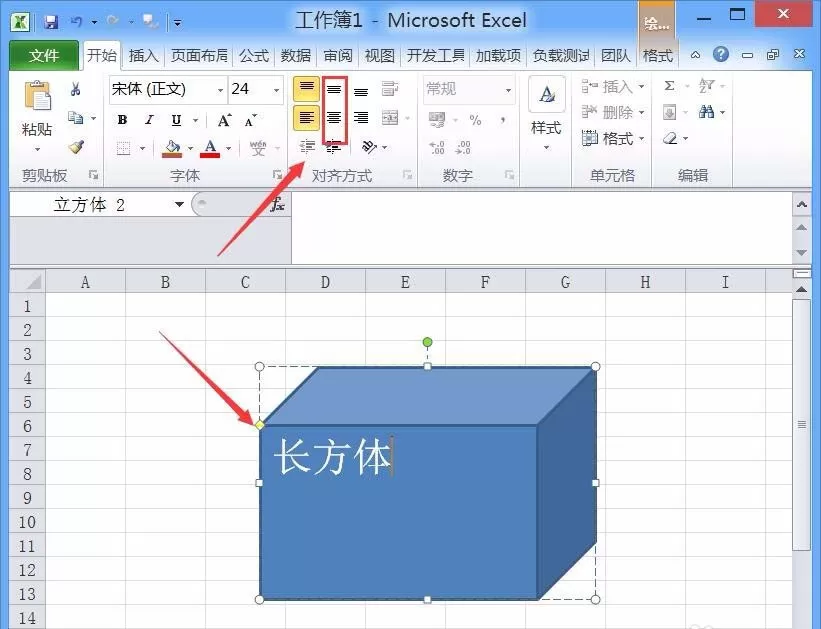Click the merge and center icon
821x629 pixels.
click(390, 118)
